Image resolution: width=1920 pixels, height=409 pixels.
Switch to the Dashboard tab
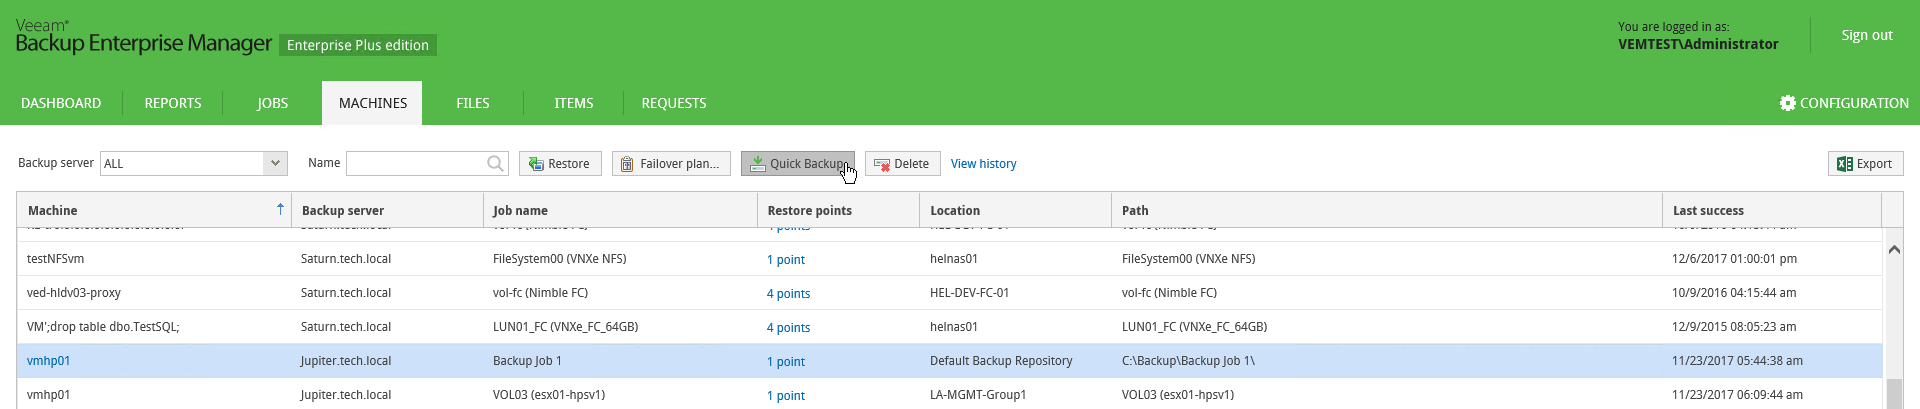point(61,103)
